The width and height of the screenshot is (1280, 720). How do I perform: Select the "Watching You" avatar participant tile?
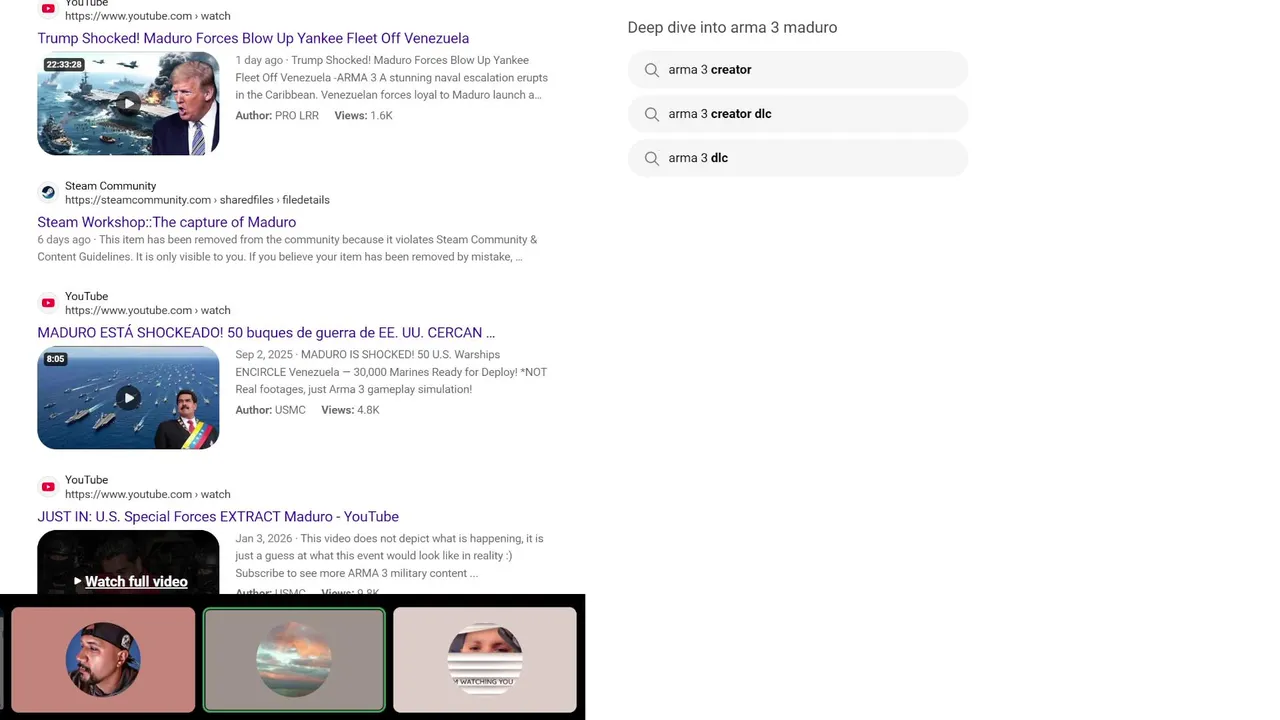[x=485, y=660]
